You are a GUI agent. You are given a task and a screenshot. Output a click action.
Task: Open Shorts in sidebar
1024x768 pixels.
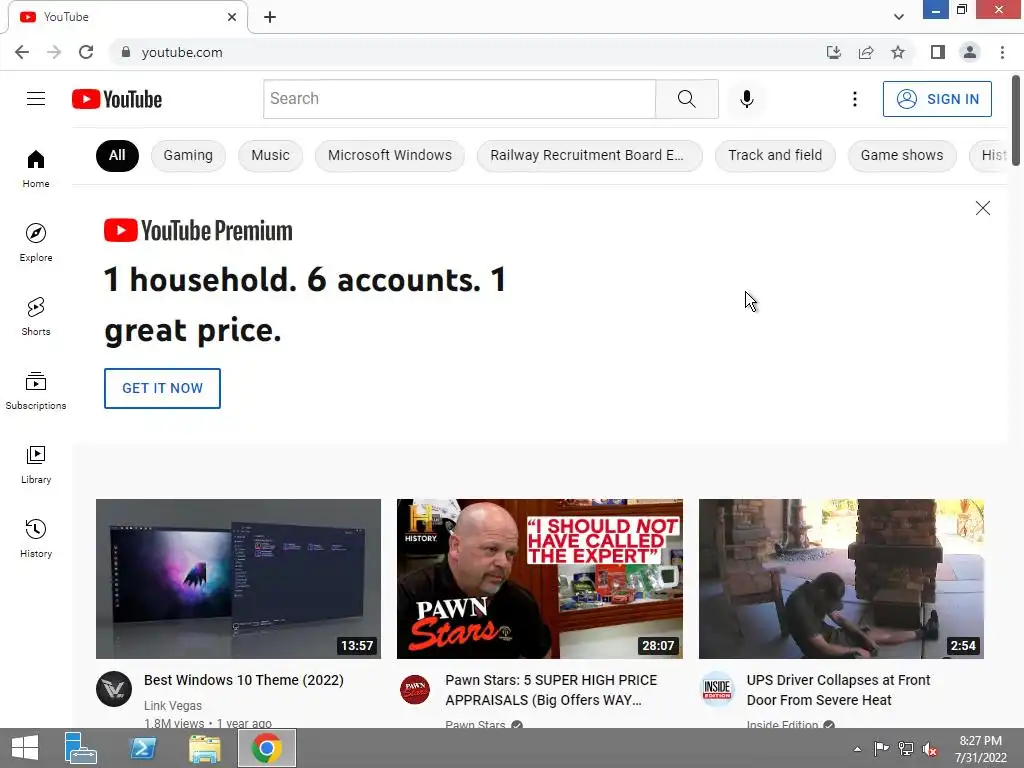tap(36, 316)
